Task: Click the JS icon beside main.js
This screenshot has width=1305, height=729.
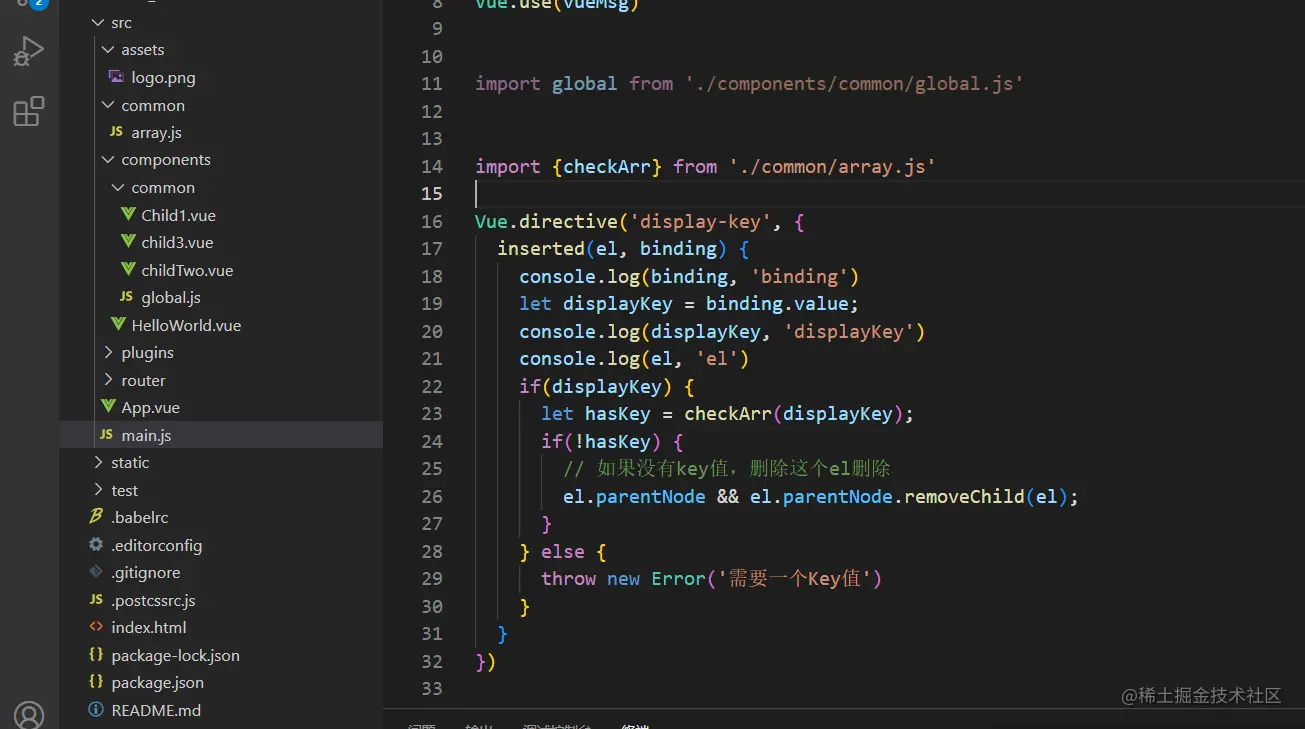Action: (x=106, y=435)
